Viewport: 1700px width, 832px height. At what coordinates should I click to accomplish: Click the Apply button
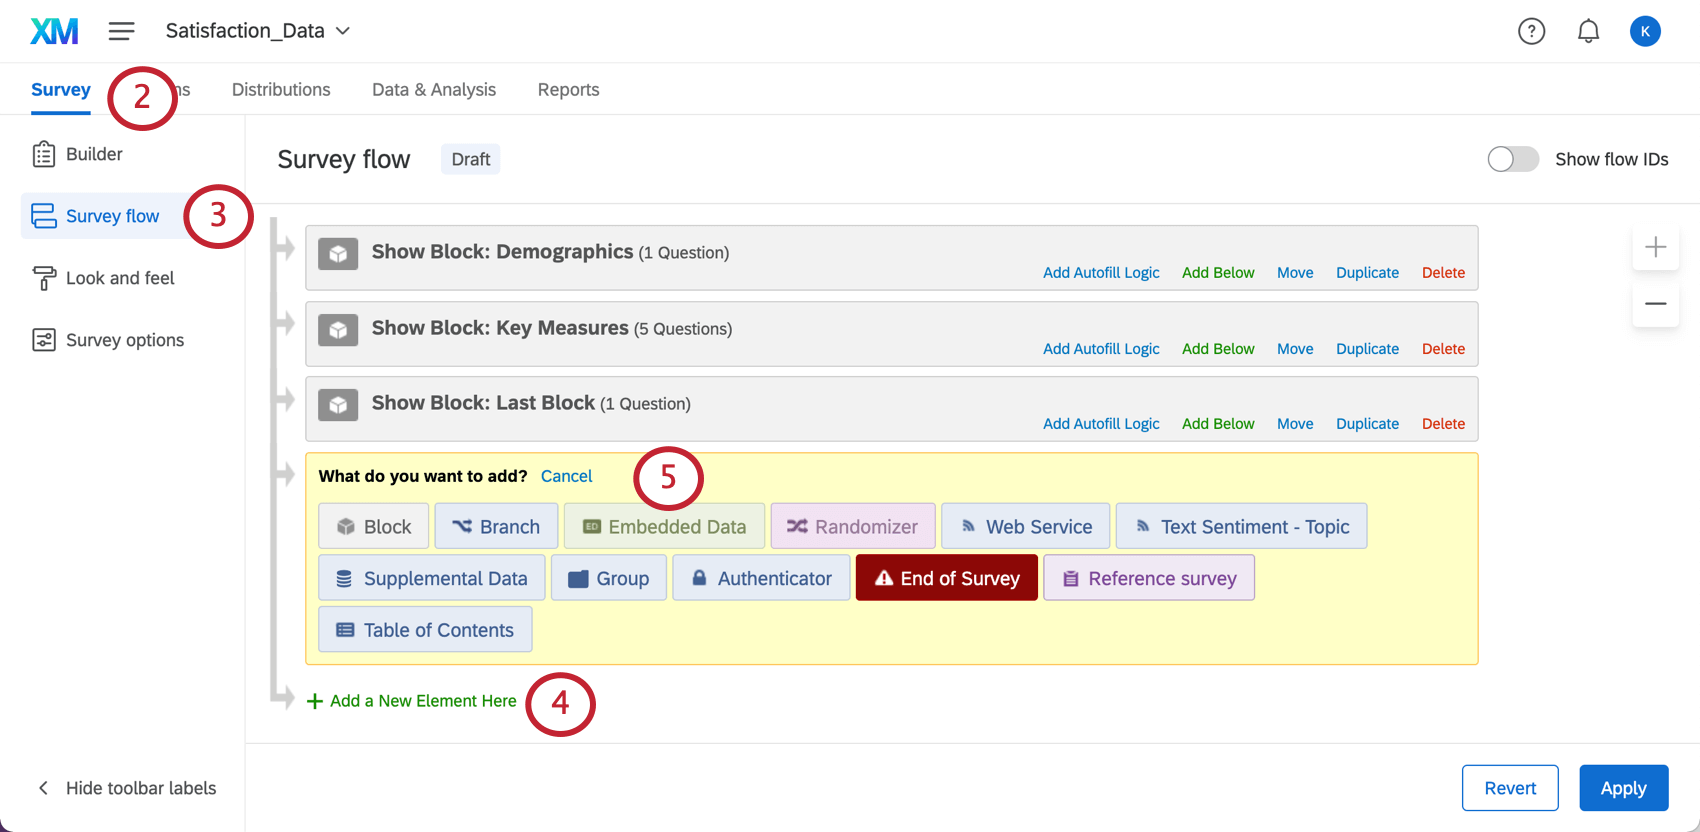[1623, 788]
